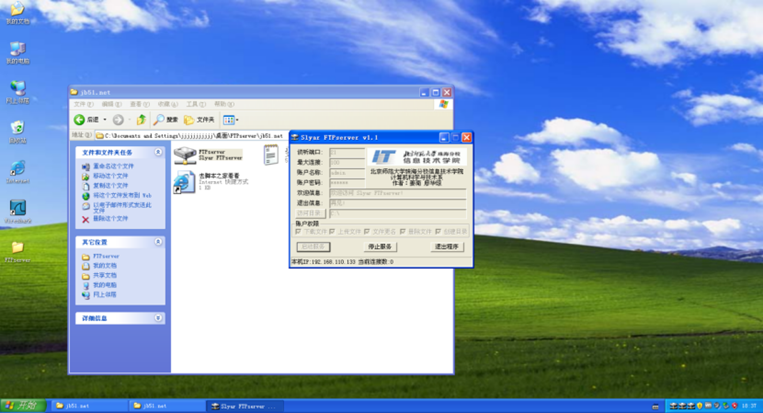Collapse the 其它位置 panel
763x413 pixels.
tap(158, 242)
